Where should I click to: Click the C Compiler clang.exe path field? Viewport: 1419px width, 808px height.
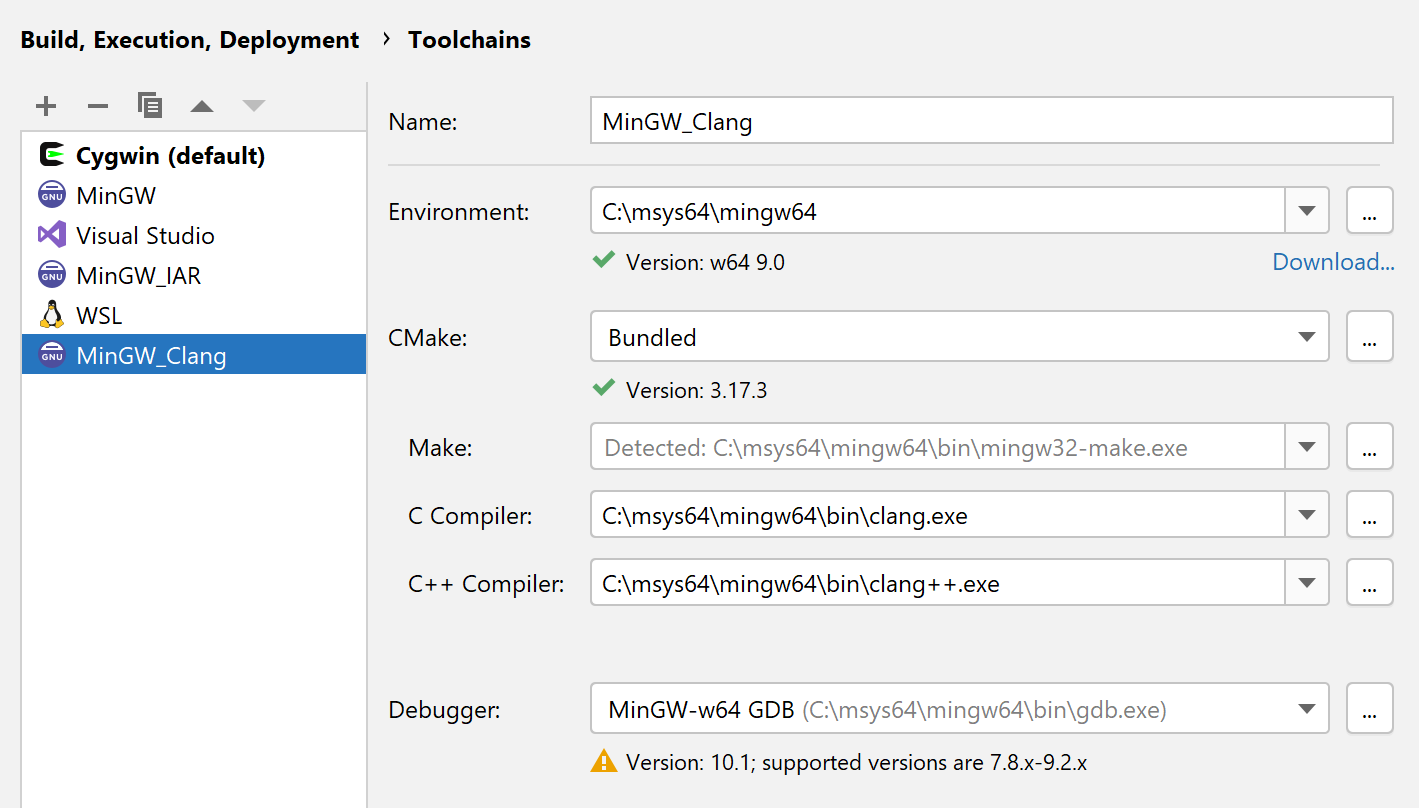[x=937, y=515]
